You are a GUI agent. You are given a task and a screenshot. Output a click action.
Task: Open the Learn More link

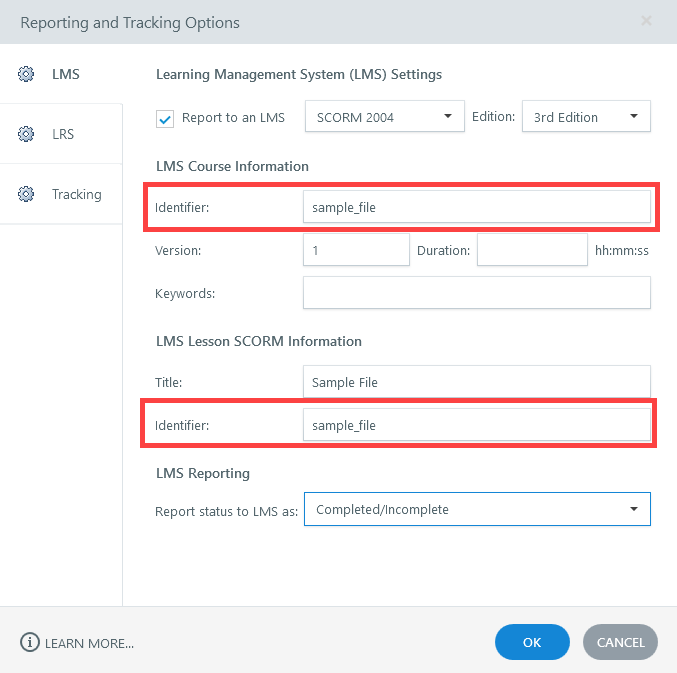(89, 643)
